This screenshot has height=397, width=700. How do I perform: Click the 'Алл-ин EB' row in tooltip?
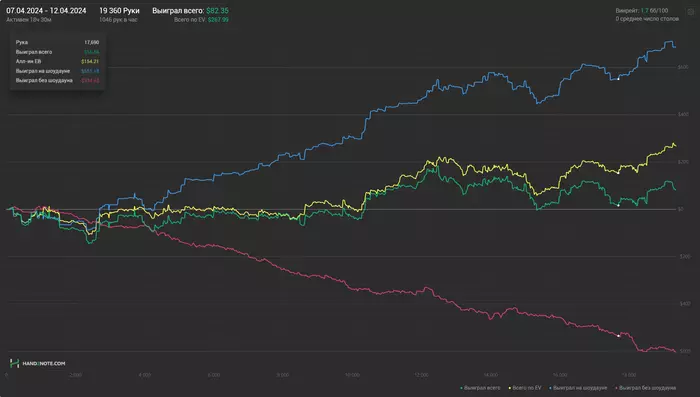click(x=57, y=62)
